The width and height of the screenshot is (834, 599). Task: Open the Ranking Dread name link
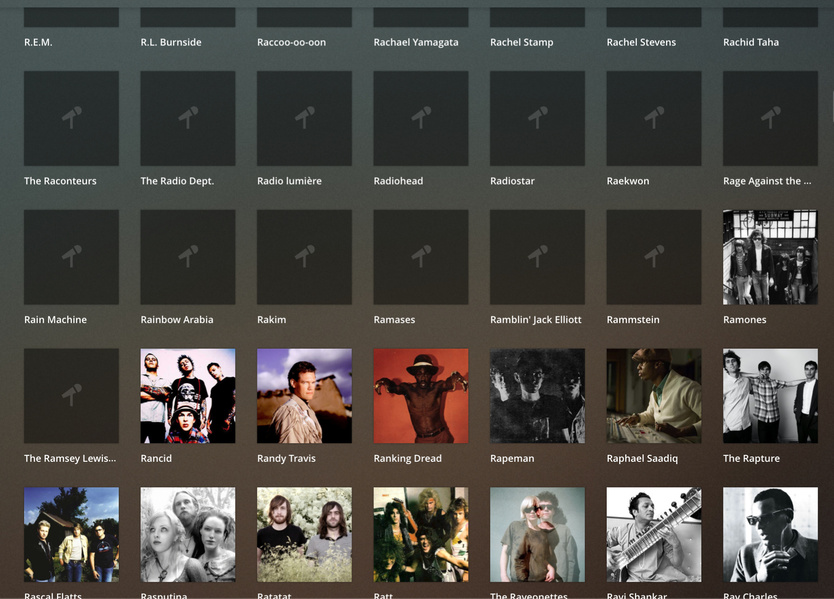click(407, 459)
